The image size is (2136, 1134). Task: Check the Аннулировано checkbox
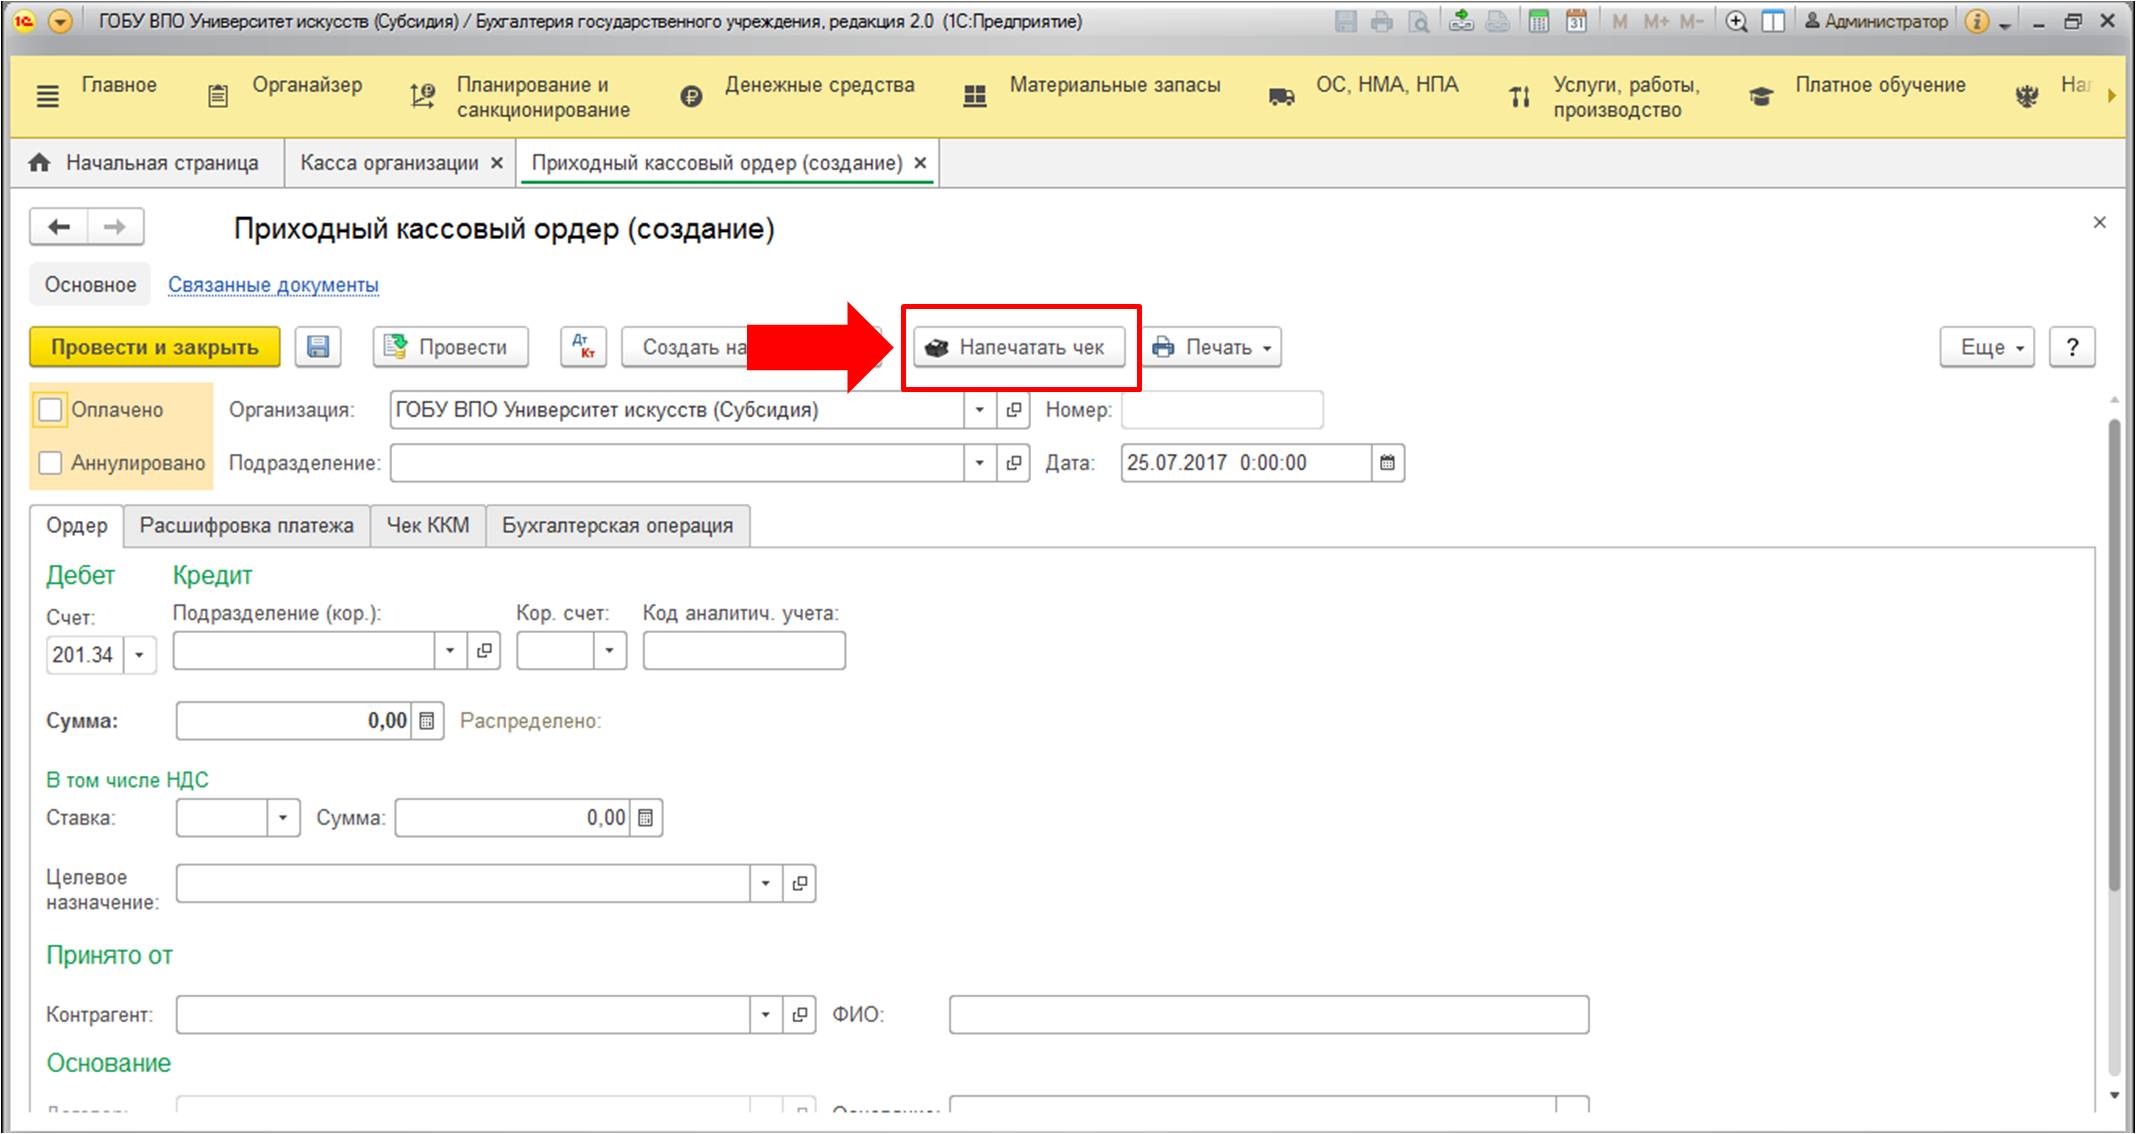pos(50,463)
